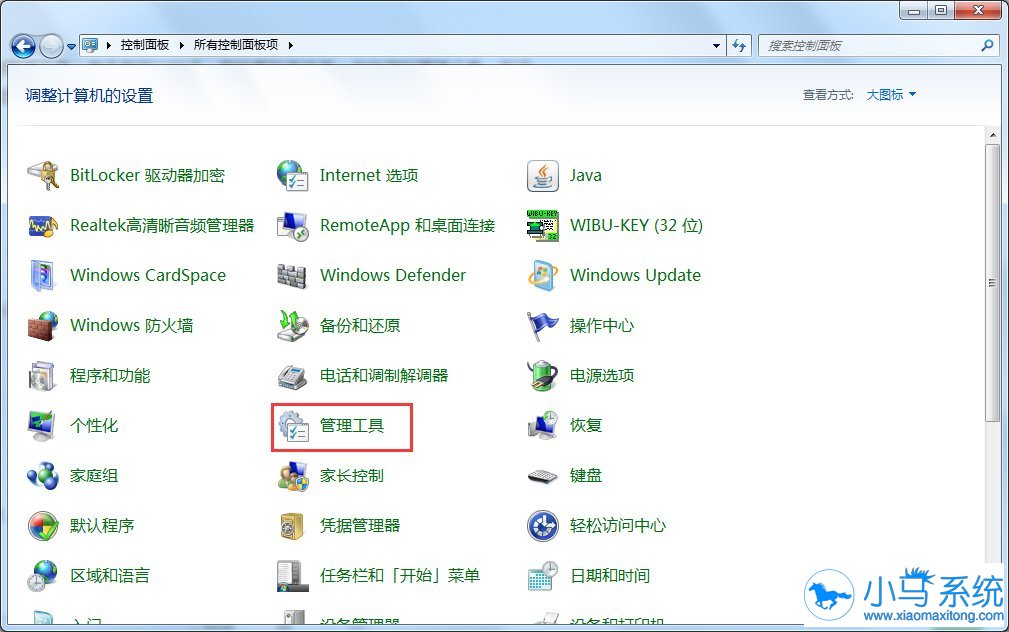Click the computer icon in address bar
This screenshot has height=632, width=1009.
click(x=90, y=45)
